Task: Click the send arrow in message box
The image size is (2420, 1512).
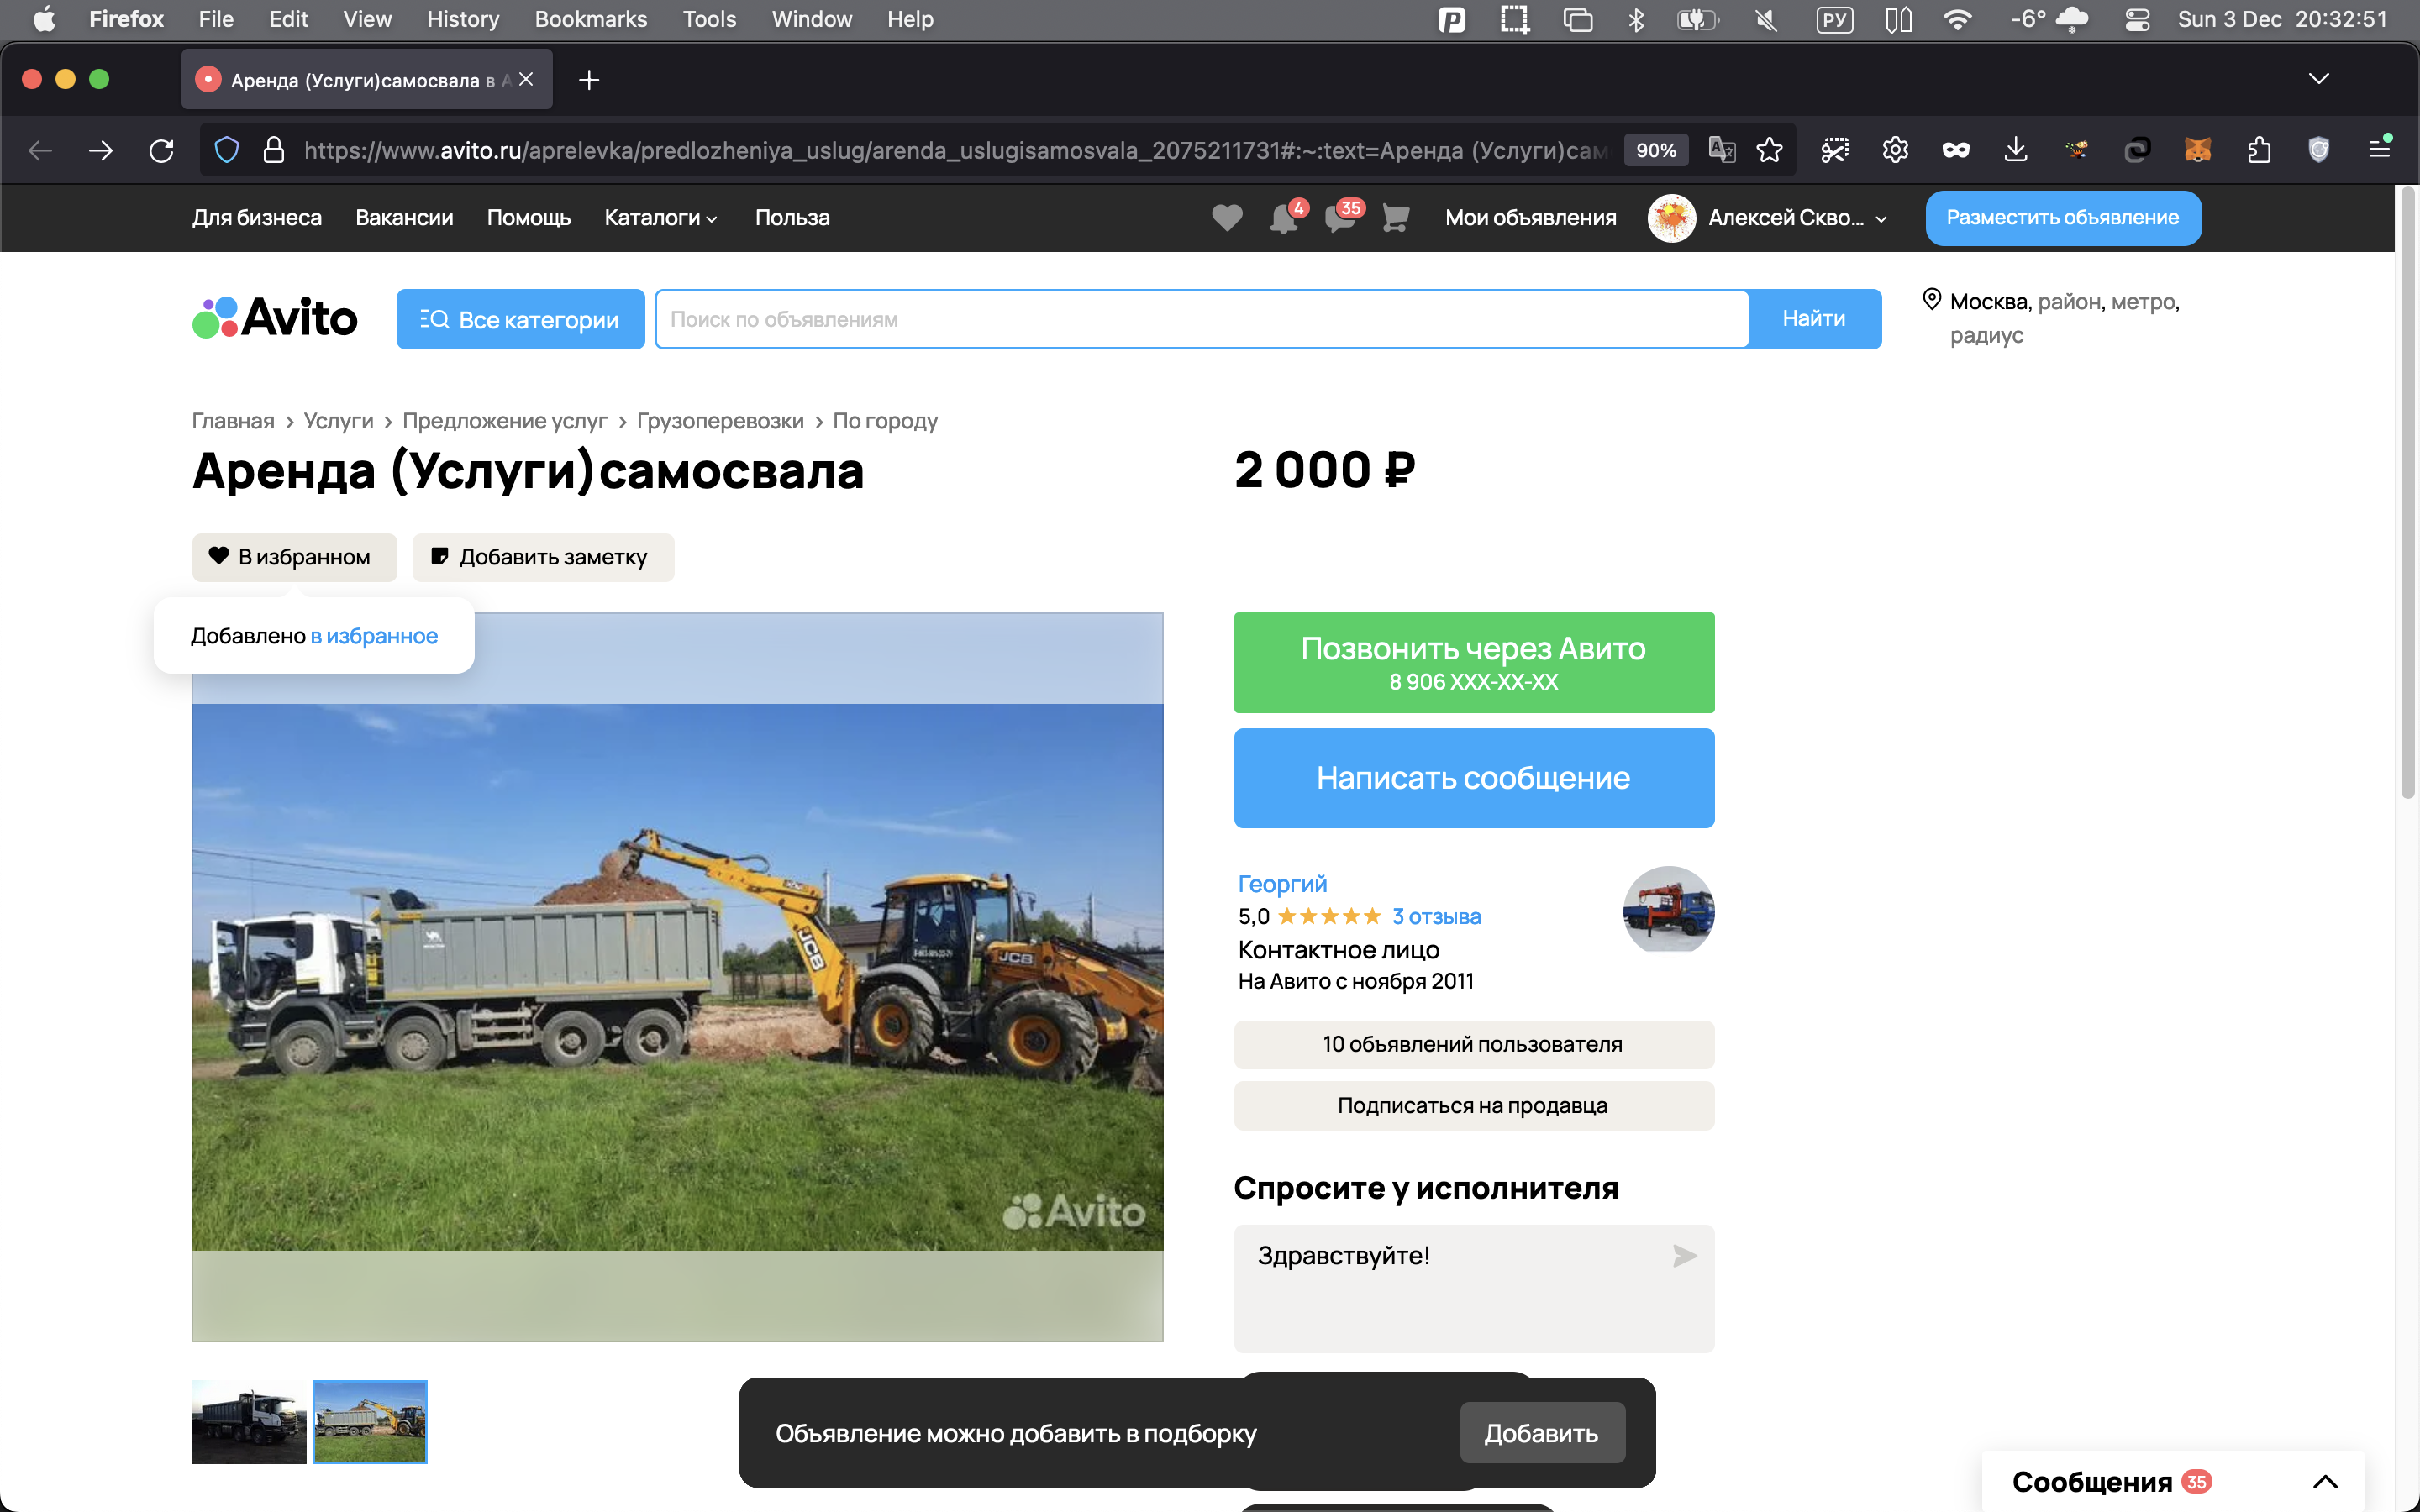Action: click(1684, 1256)
